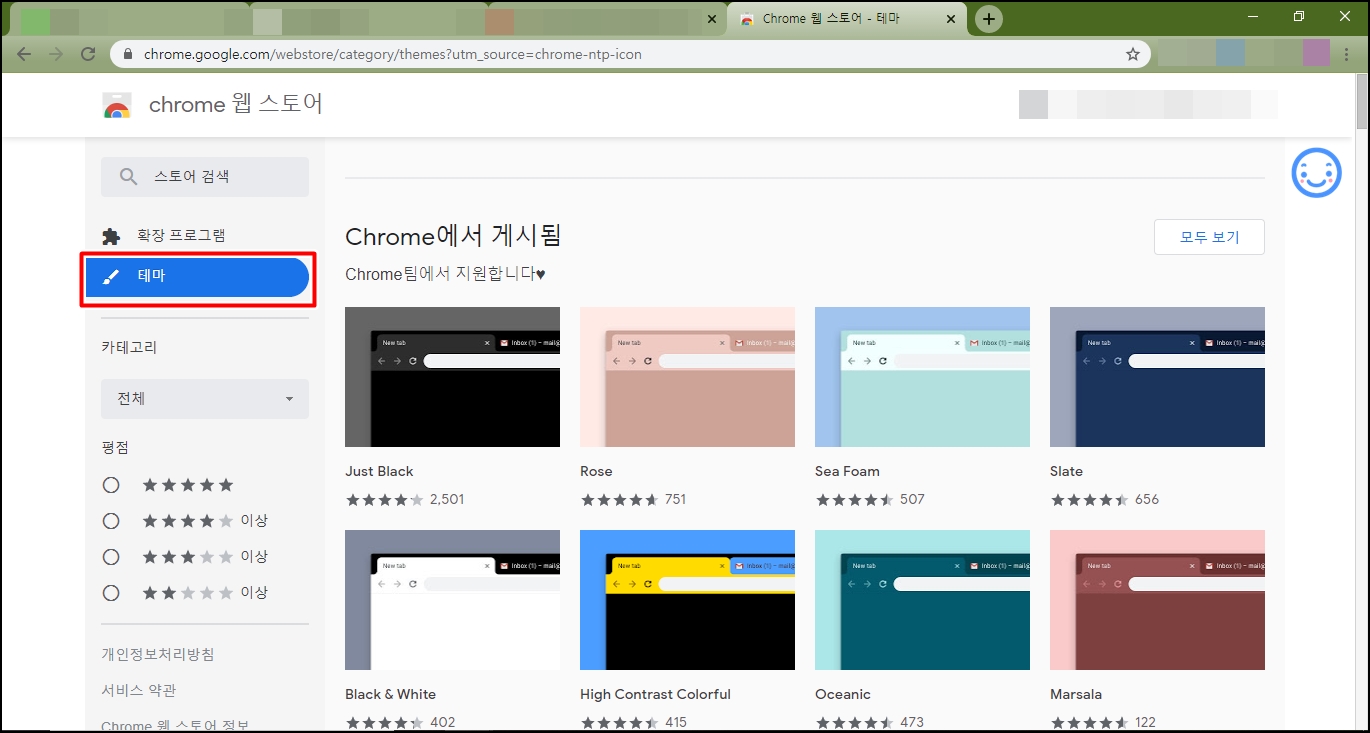Click the blue smiley face icon
Image resolution: width=1370 pixels, height=733 pixels.
(x=1316, y=173)
